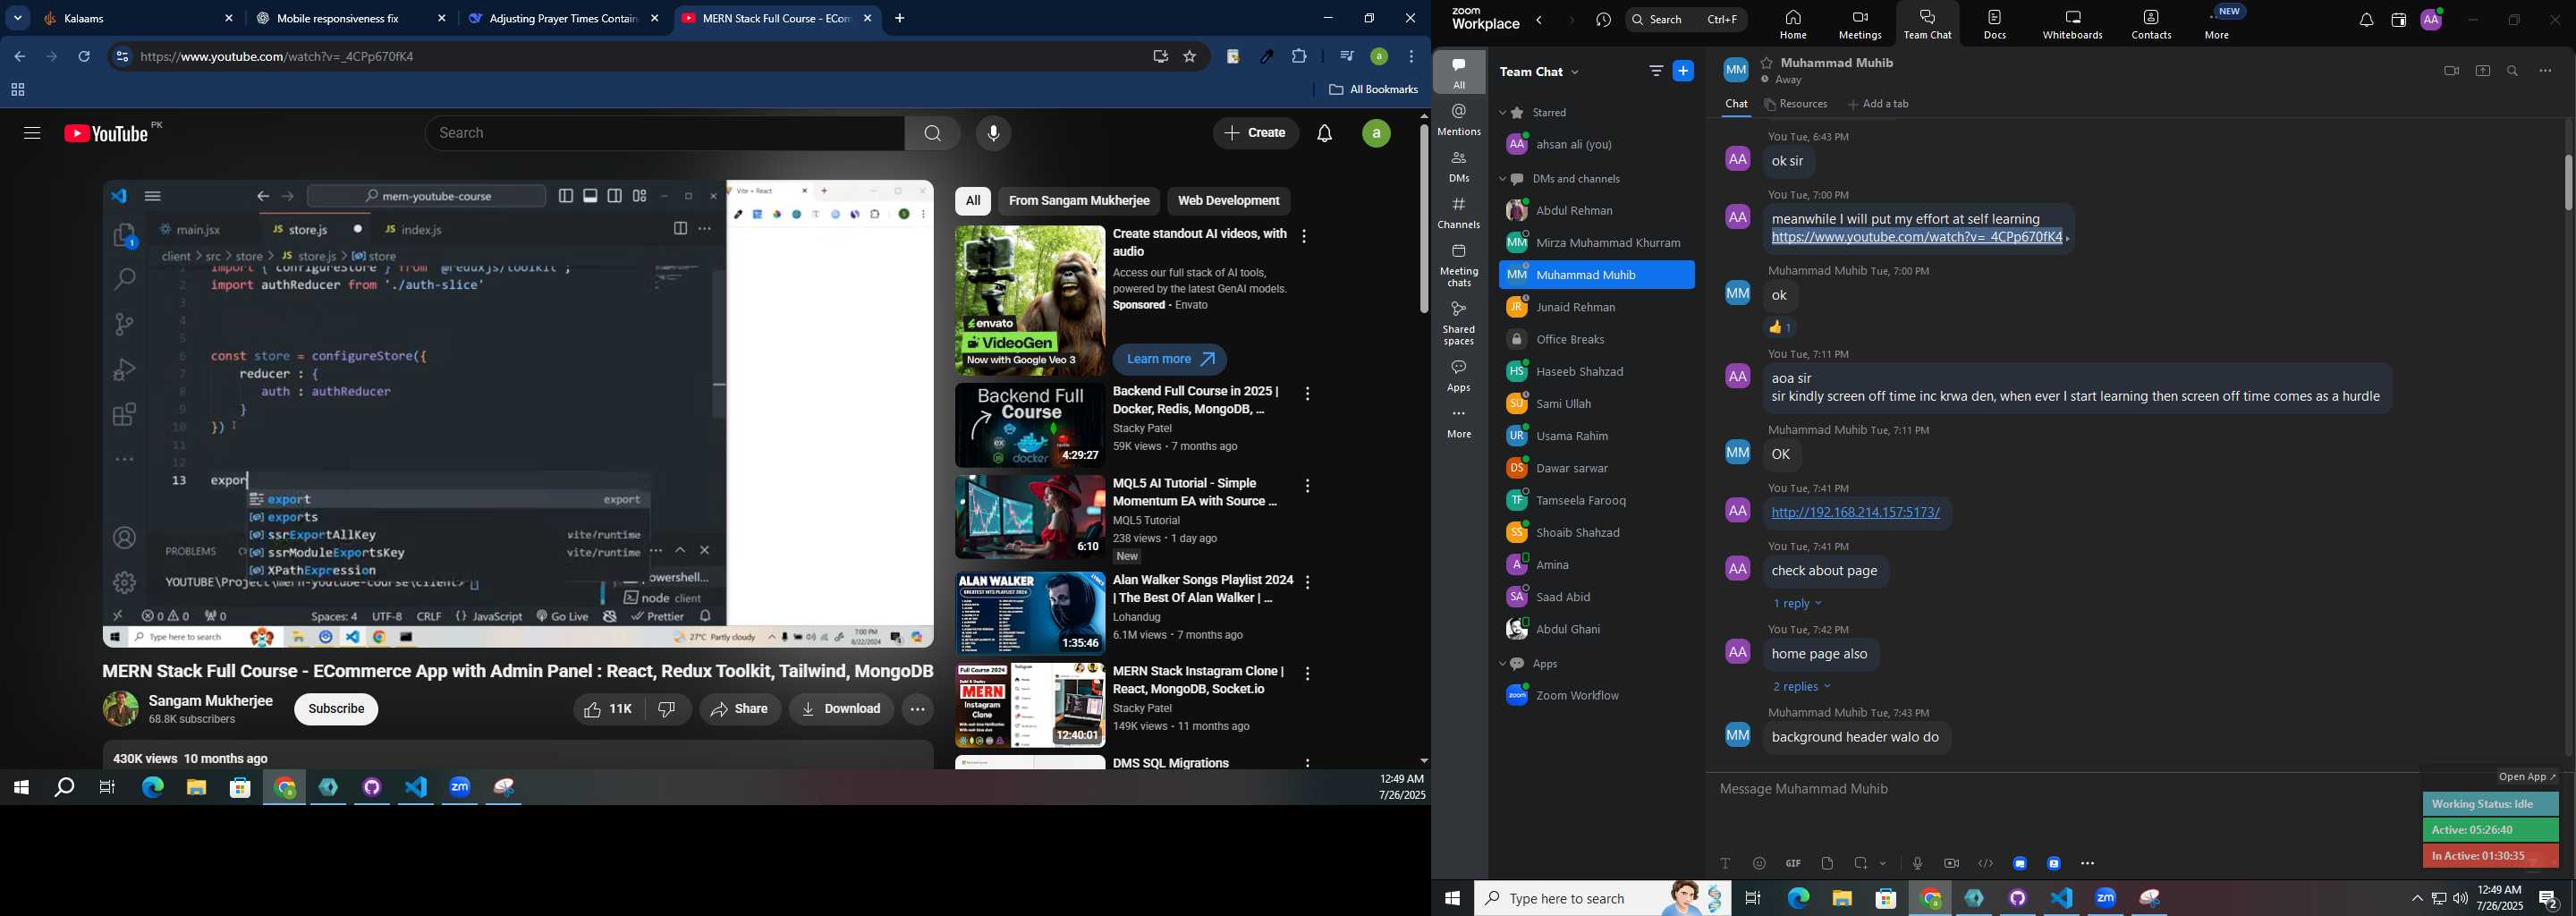Collapse DMs and channels section
The image size is (2576, 916).
click(1502, 180)
